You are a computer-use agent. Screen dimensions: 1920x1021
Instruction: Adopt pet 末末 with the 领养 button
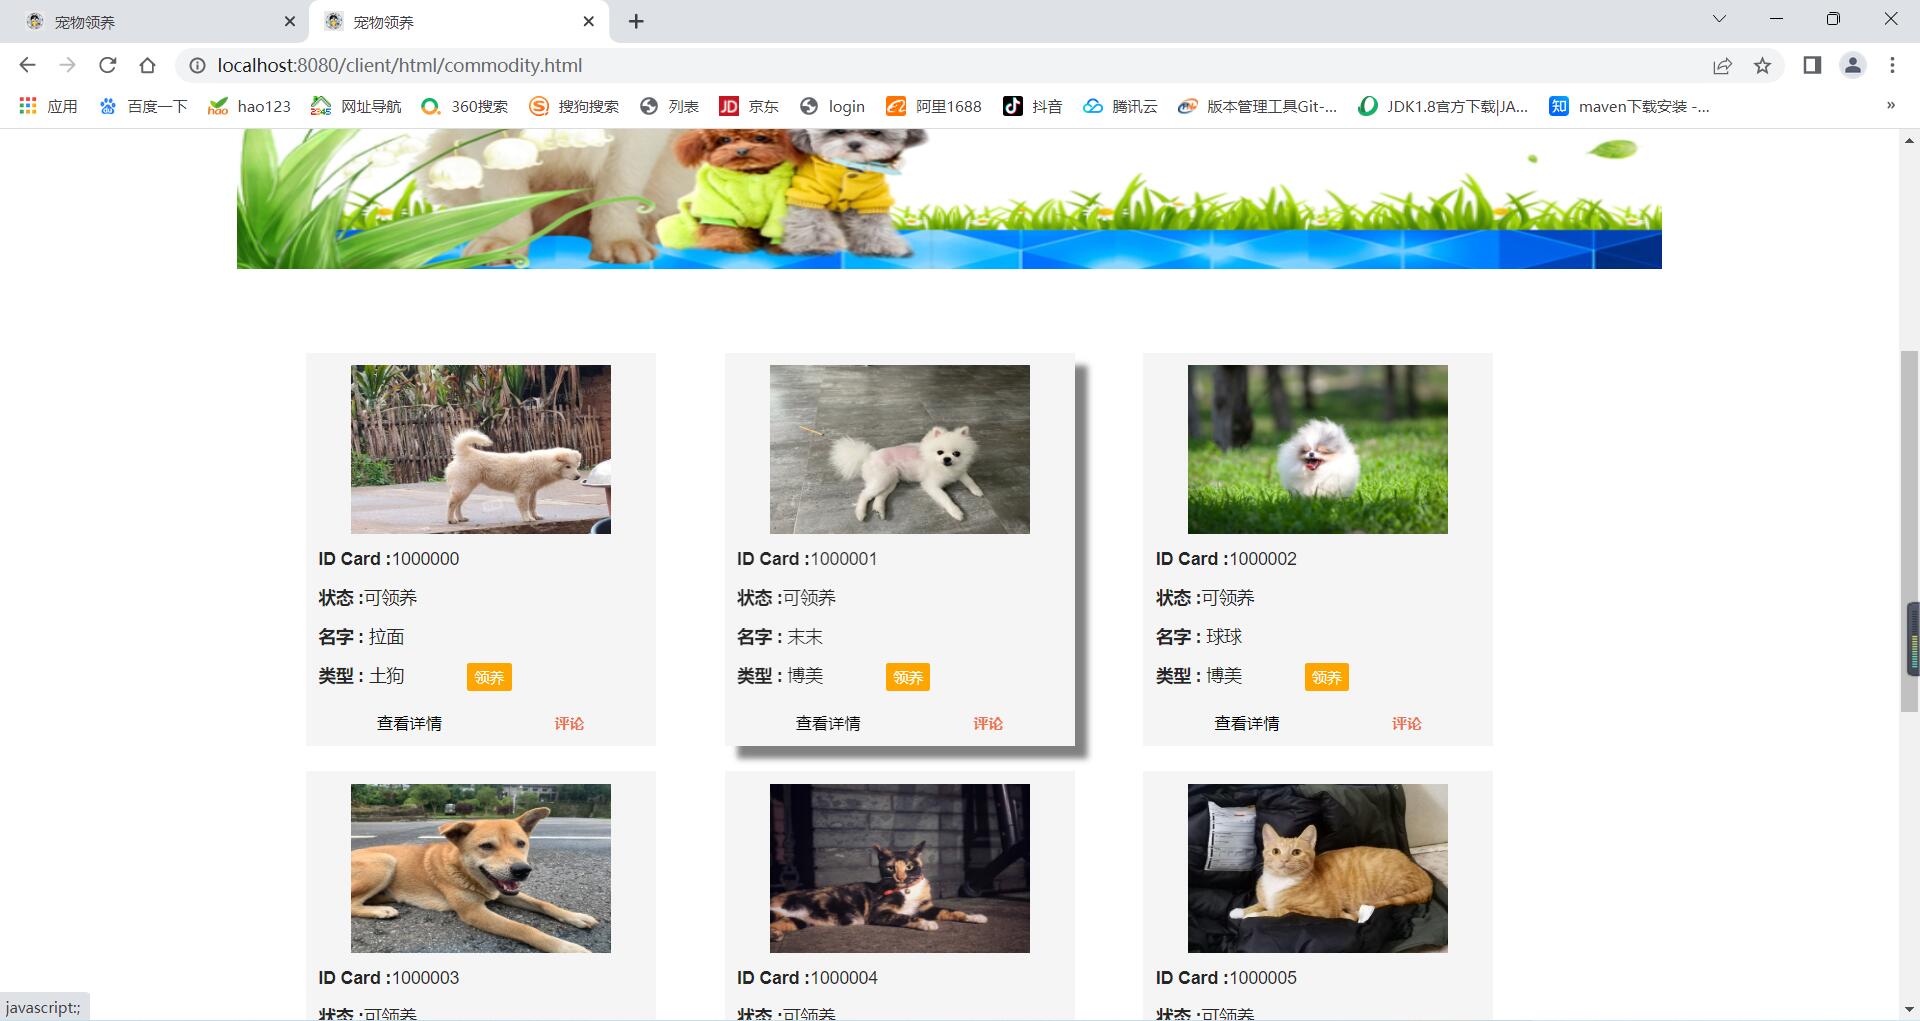[x=908, y=677]
